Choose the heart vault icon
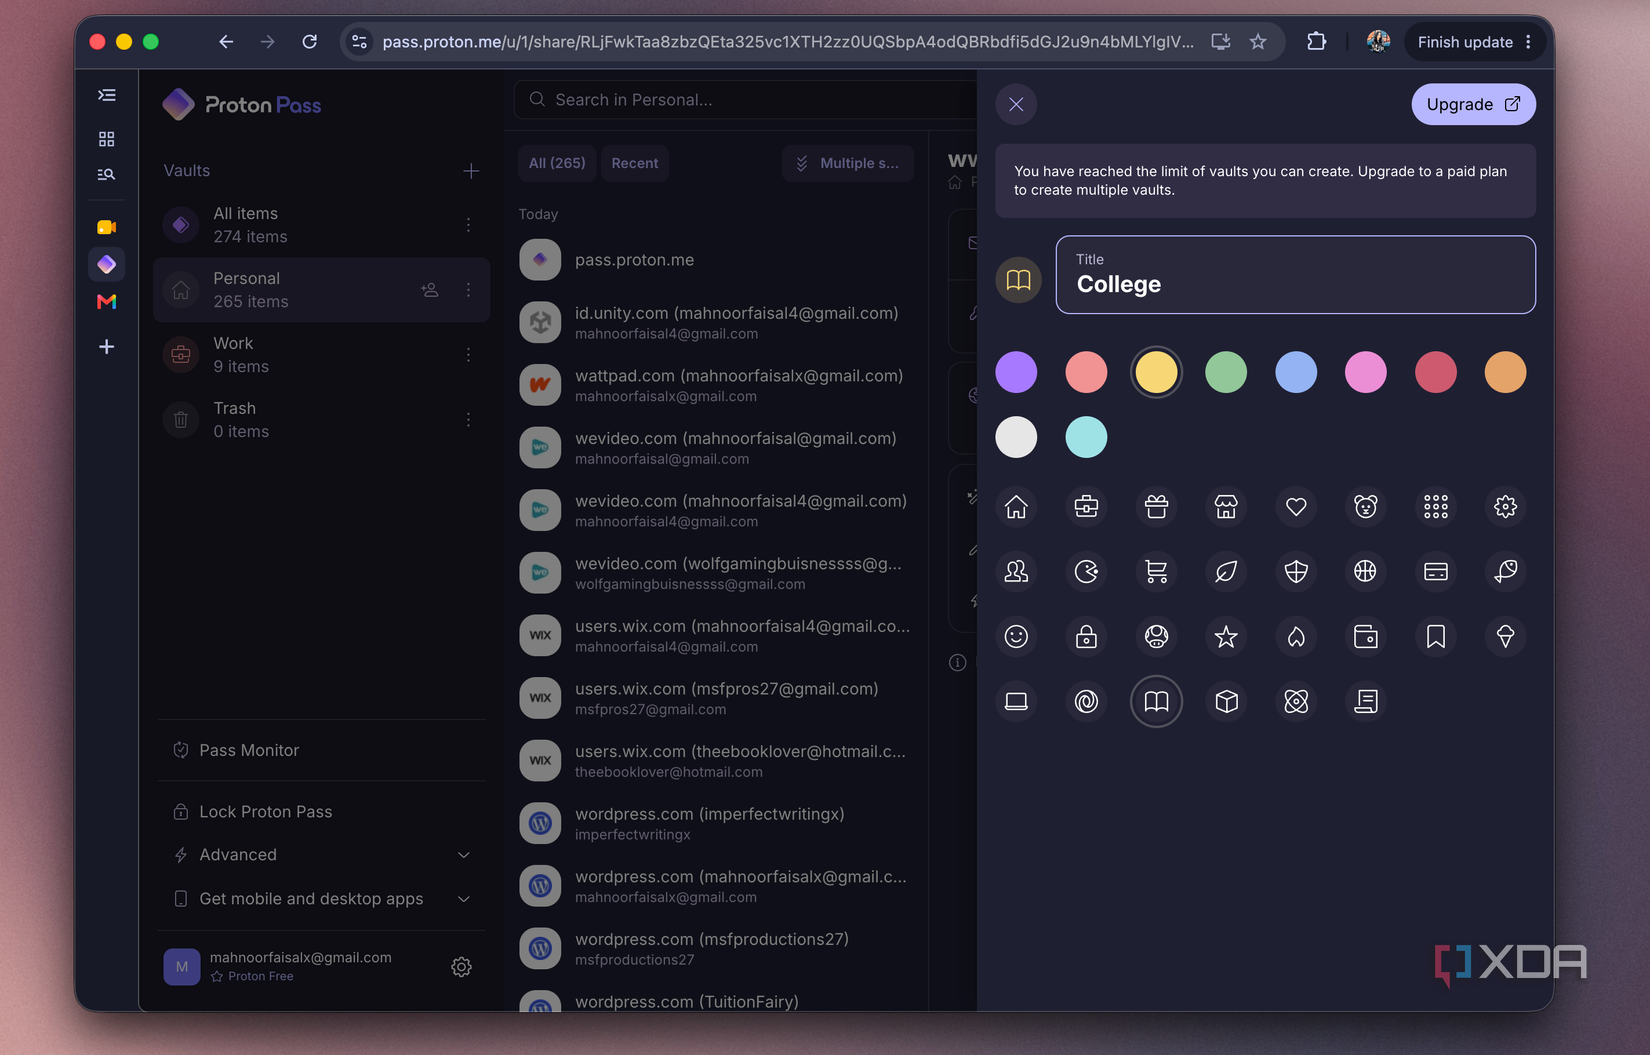 tap(1296, 507)
